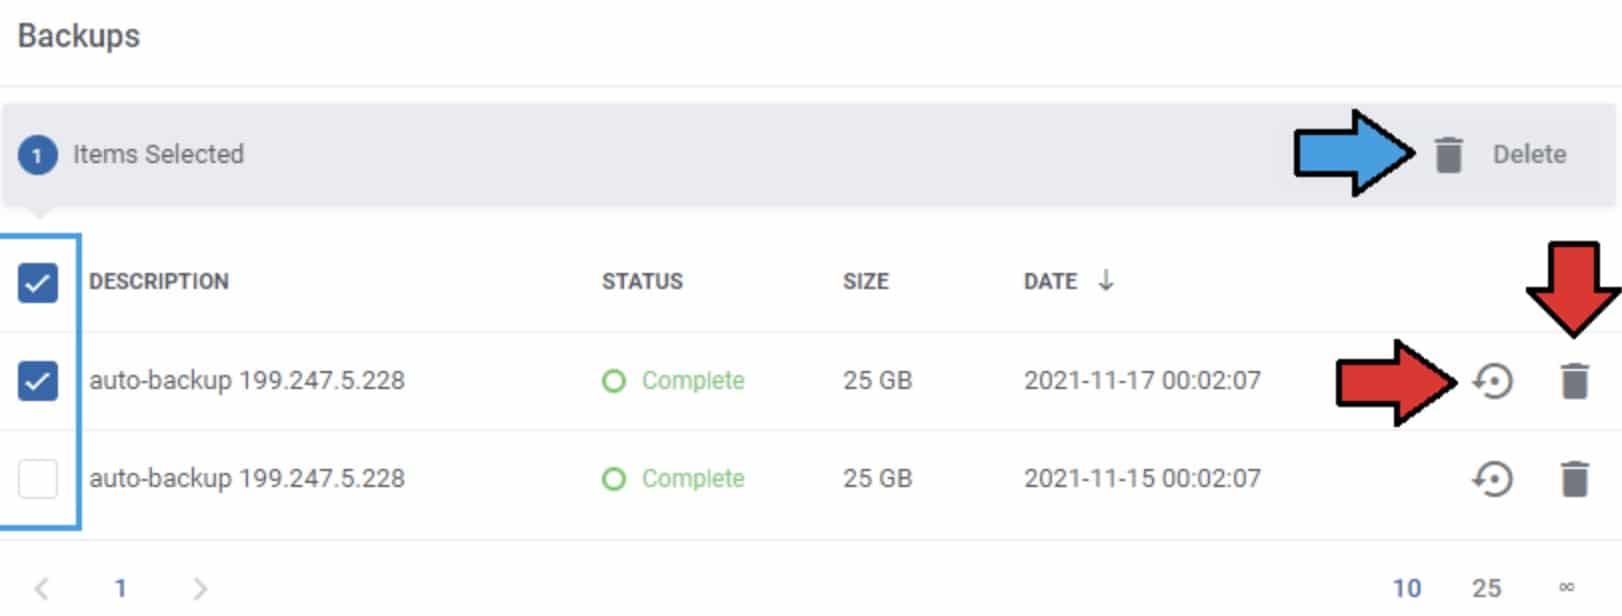Click the Delete text button
This screenshot has height=616, width=1622.
point(1529,155)
